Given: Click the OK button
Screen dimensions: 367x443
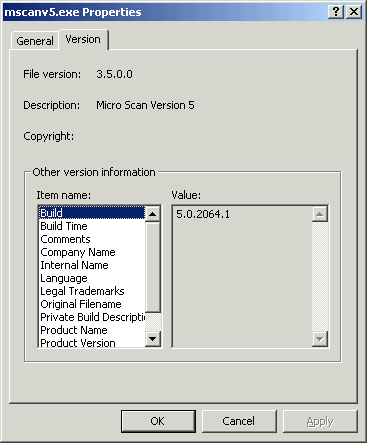Looking at the screenshot, I should [x=158, y=421].
